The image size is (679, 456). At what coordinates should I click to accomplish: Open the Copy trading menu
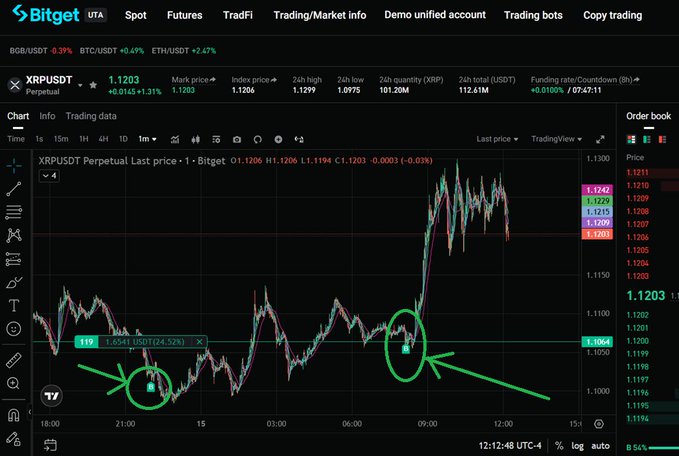click(612, 15)
